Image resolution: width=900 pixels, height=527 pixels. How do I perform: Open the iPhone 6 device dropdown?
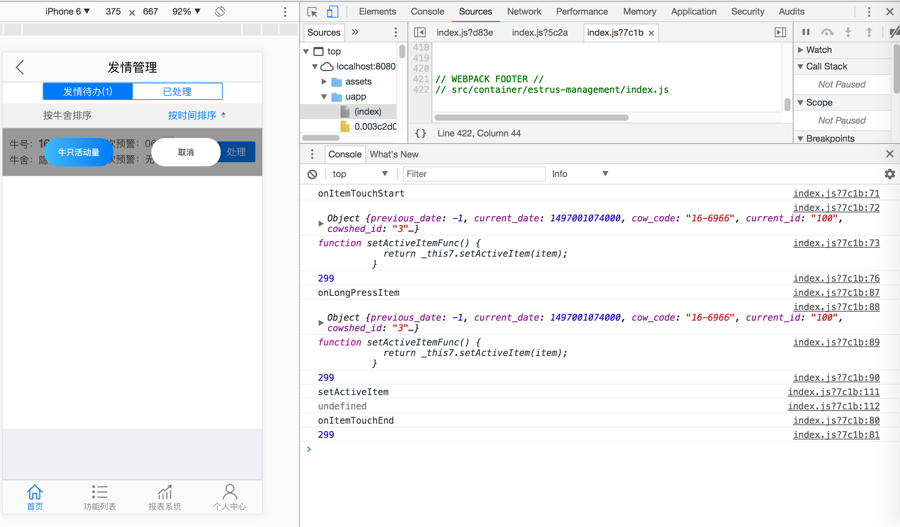click(x=68, y=12)
